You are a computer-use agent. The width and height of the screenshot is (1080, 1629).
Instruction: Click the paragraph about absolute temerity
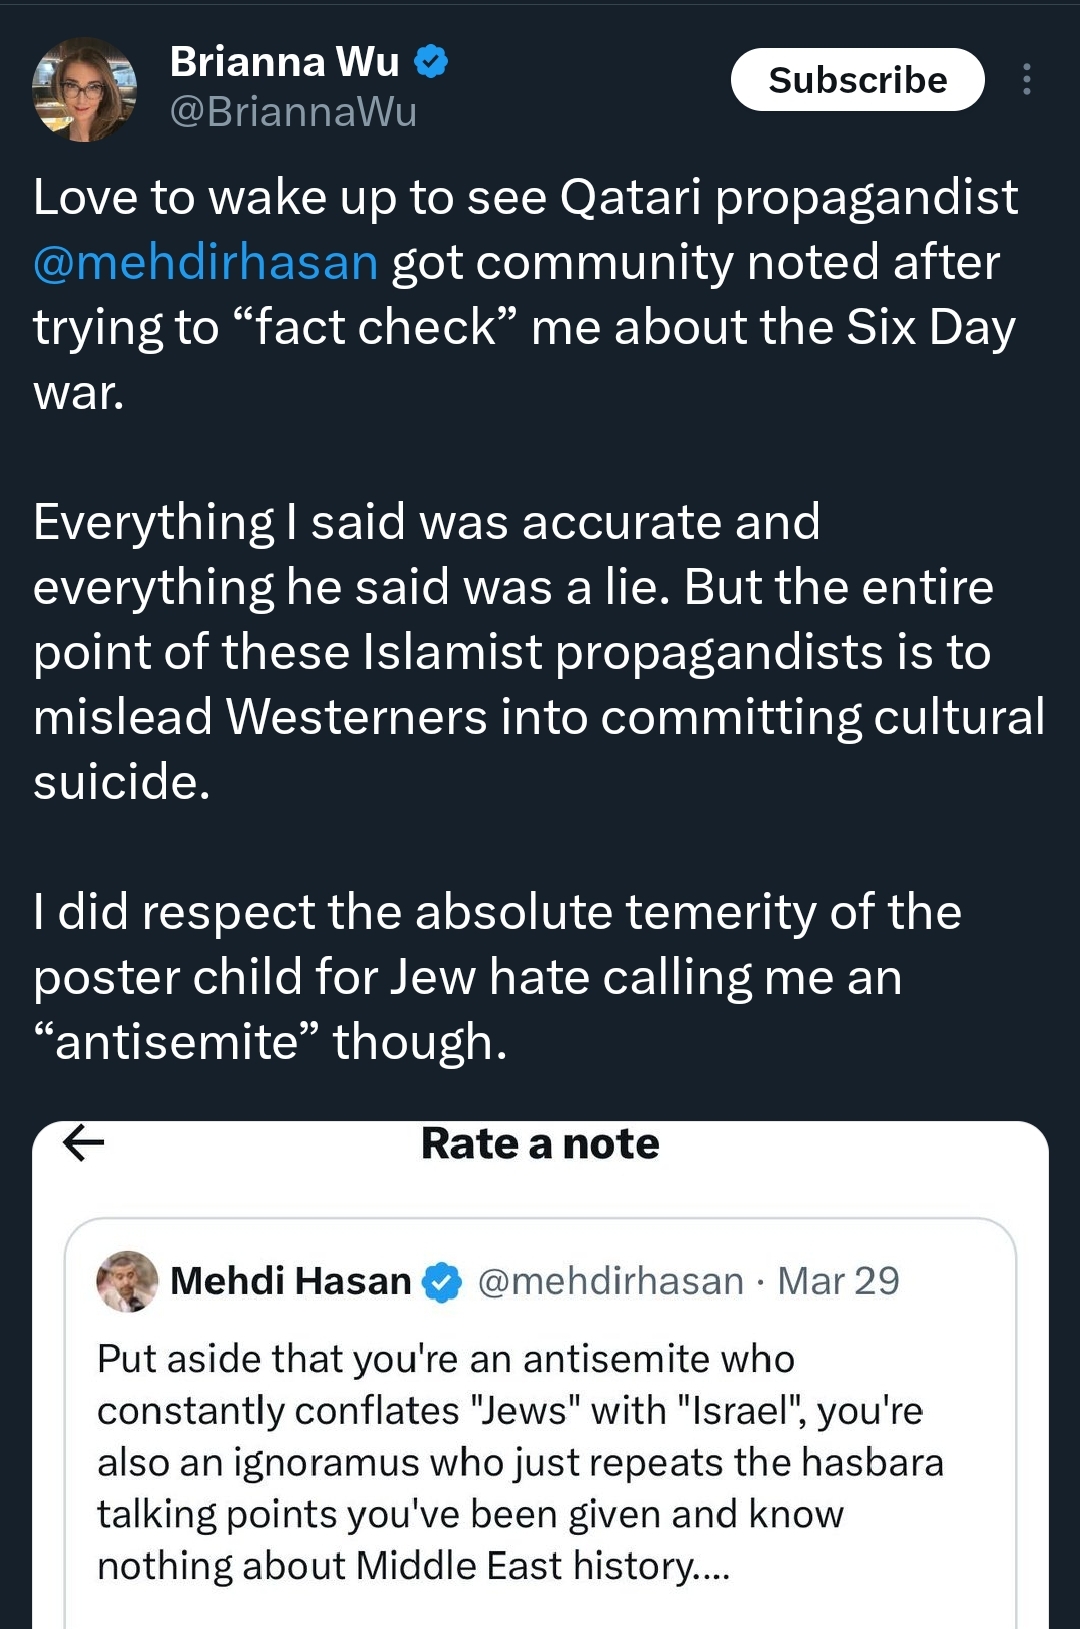tap(497, 976)
